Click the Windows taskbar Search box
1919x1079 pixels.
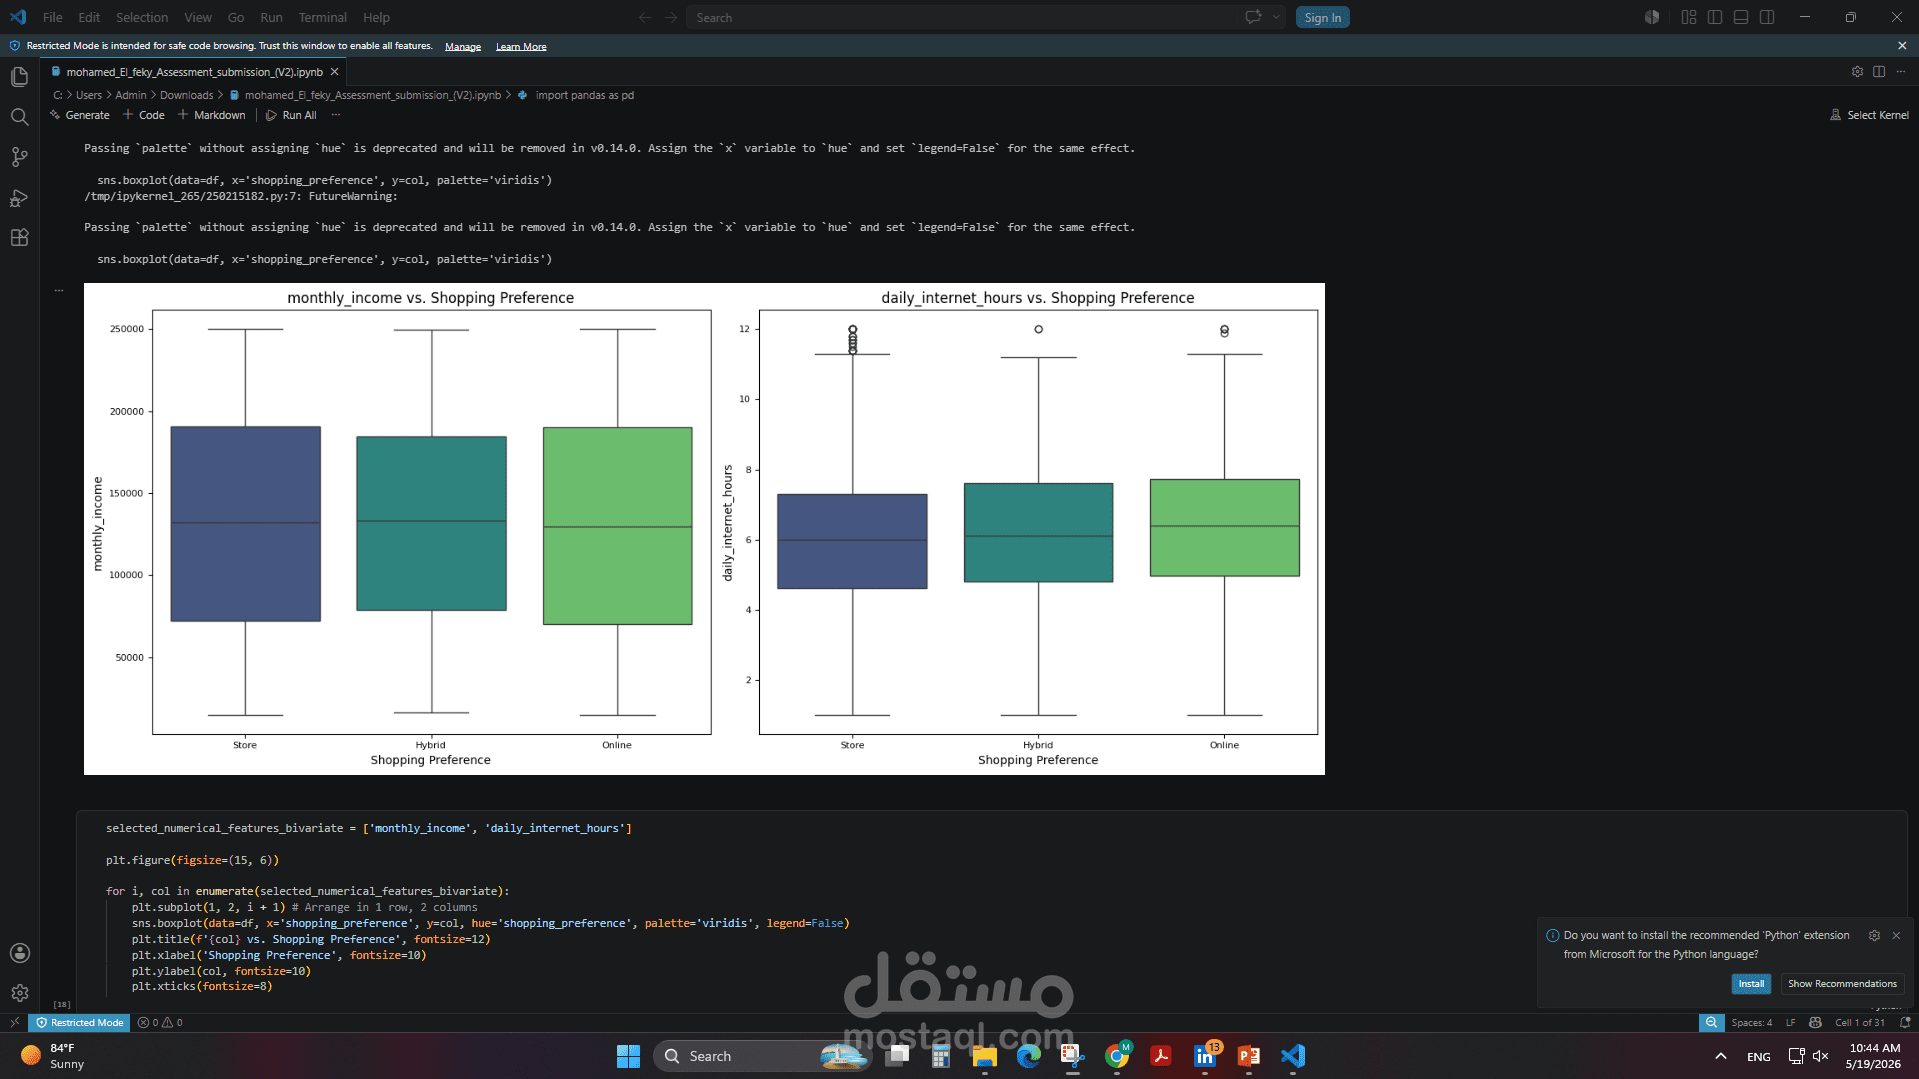coord(762,1056)
